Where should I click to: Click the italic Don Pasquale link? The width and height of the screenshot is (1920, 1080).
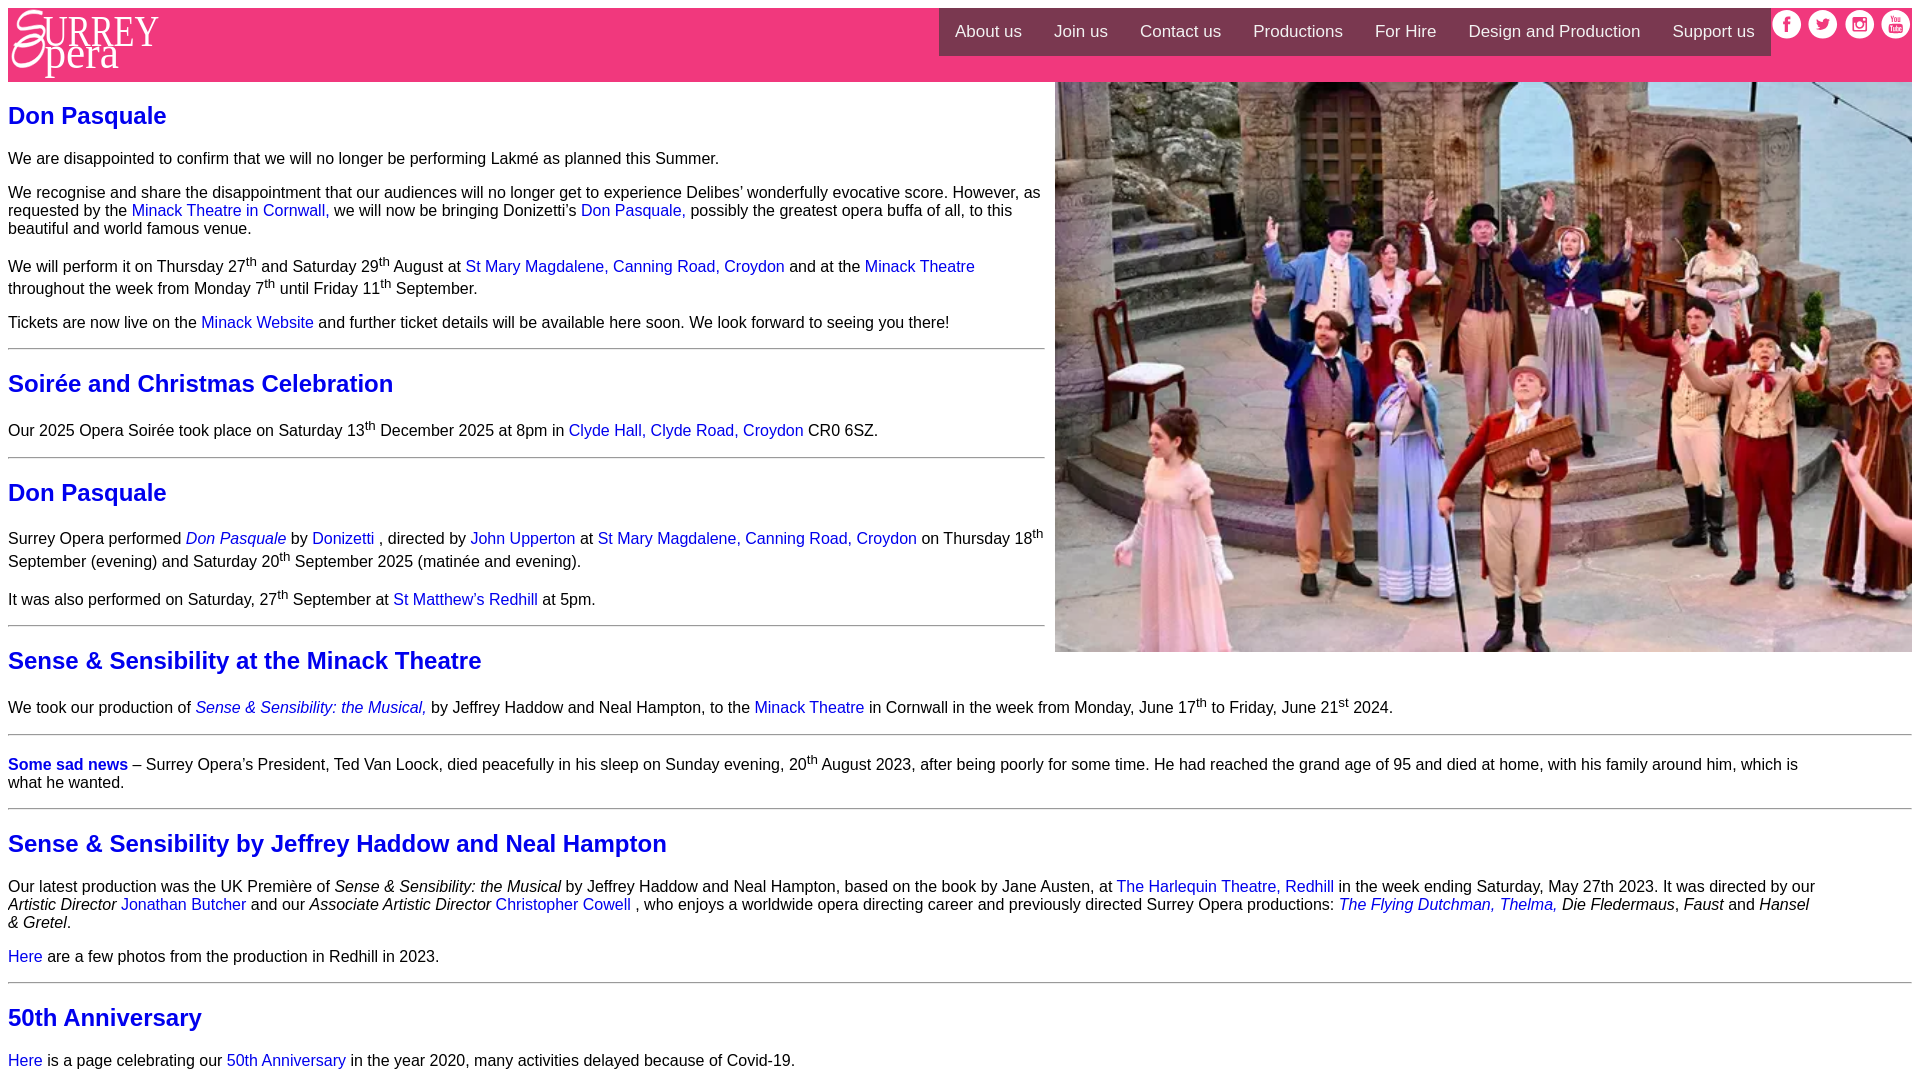[x=236, y=539]
